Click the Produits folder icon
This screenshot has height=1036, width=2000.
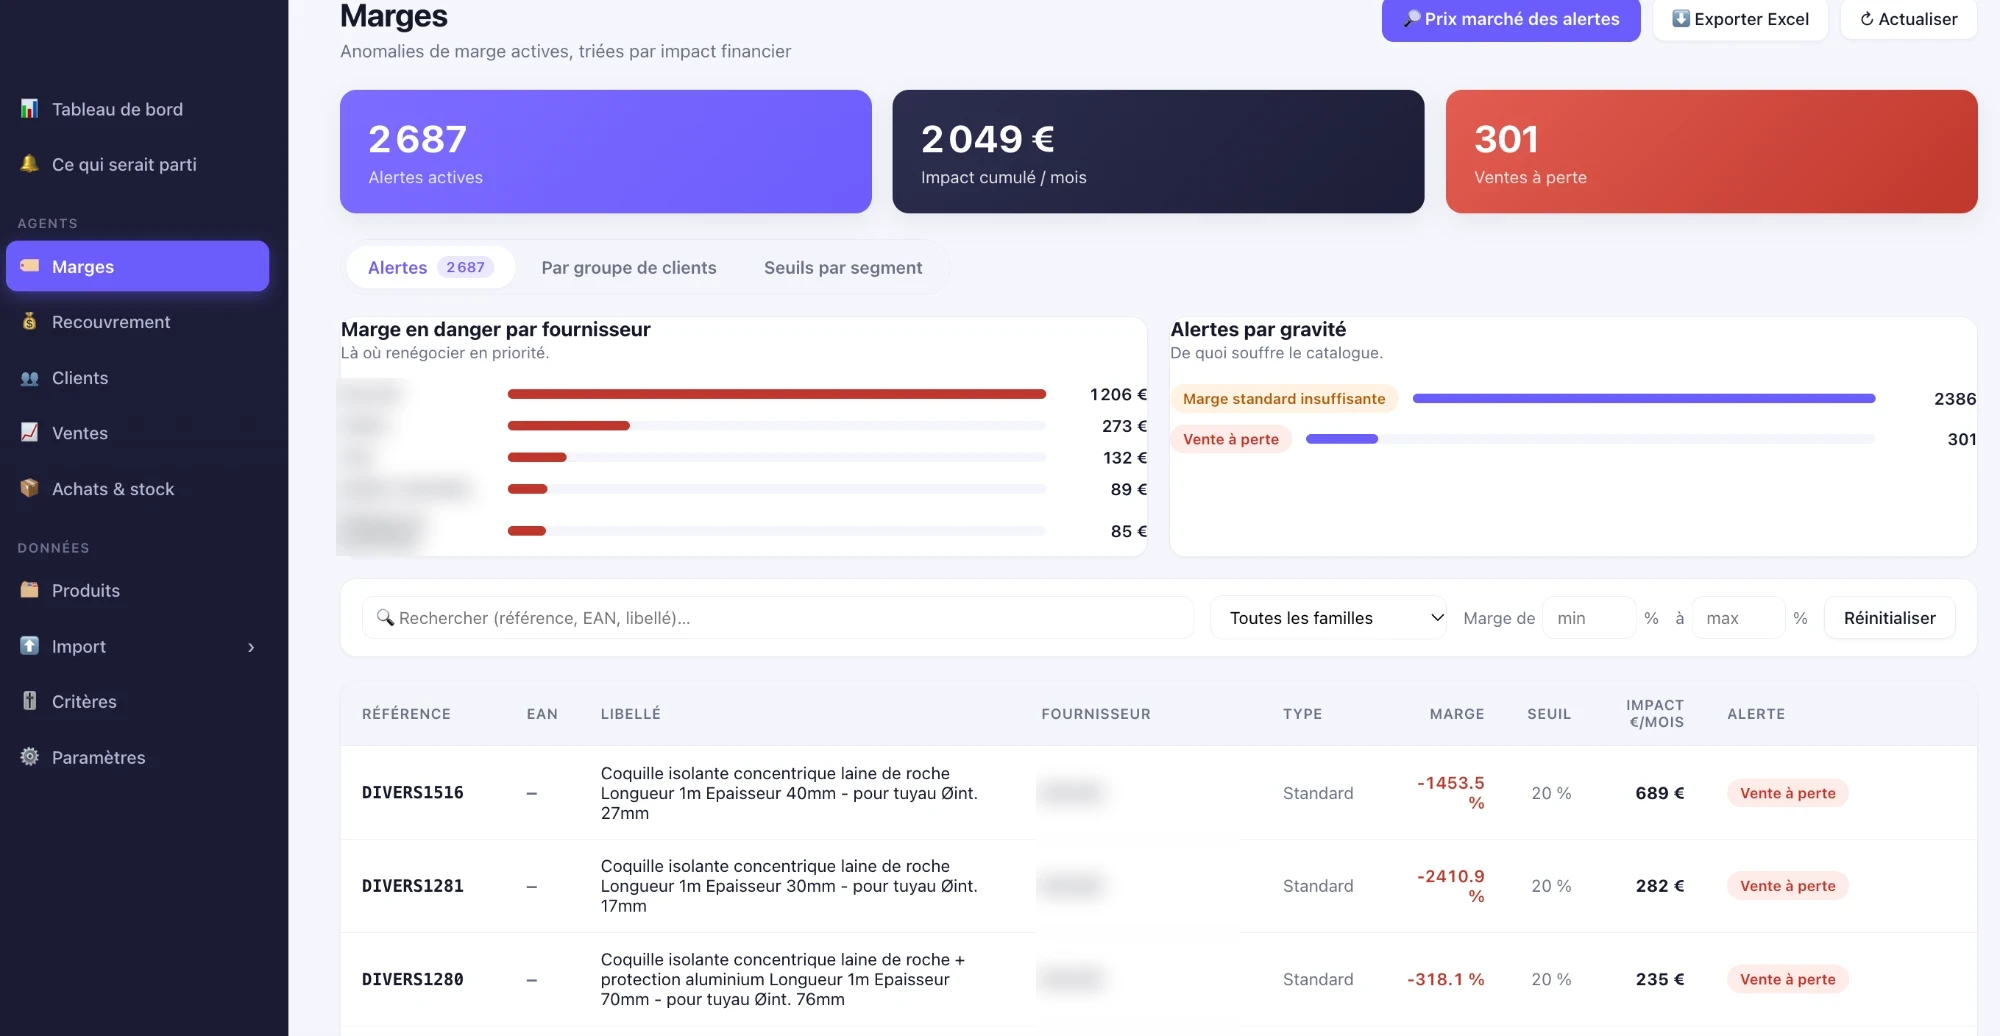point(30,590)
